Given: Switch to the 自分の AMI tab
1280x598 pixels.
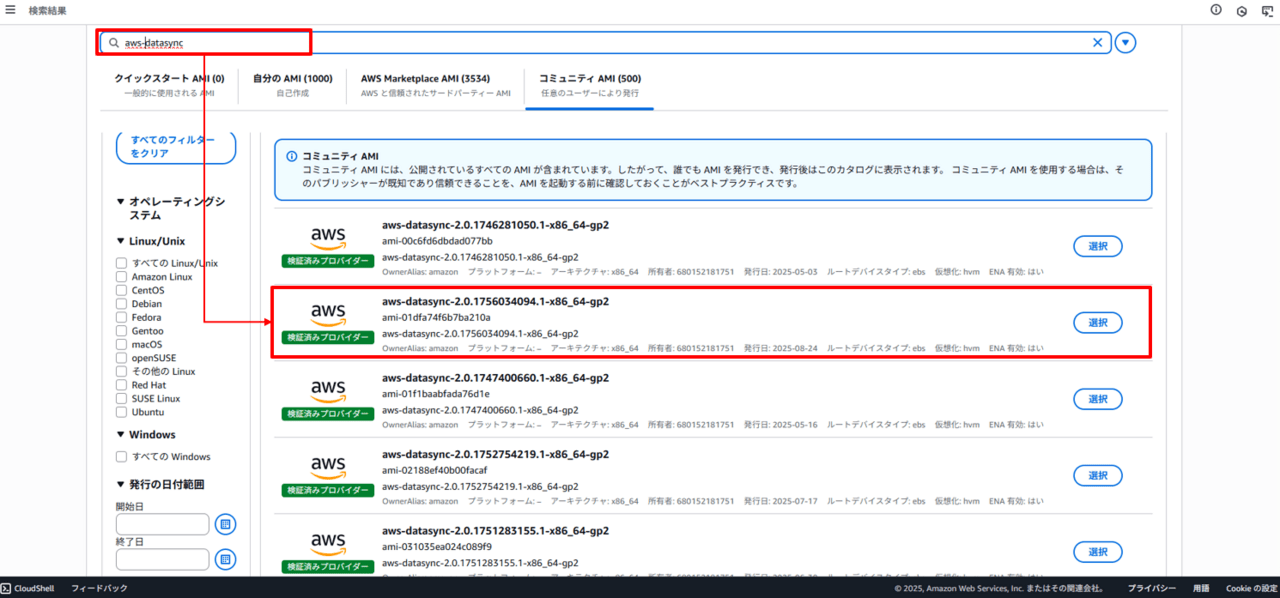Looking at the screenshot, I should (x=292, y=85).
